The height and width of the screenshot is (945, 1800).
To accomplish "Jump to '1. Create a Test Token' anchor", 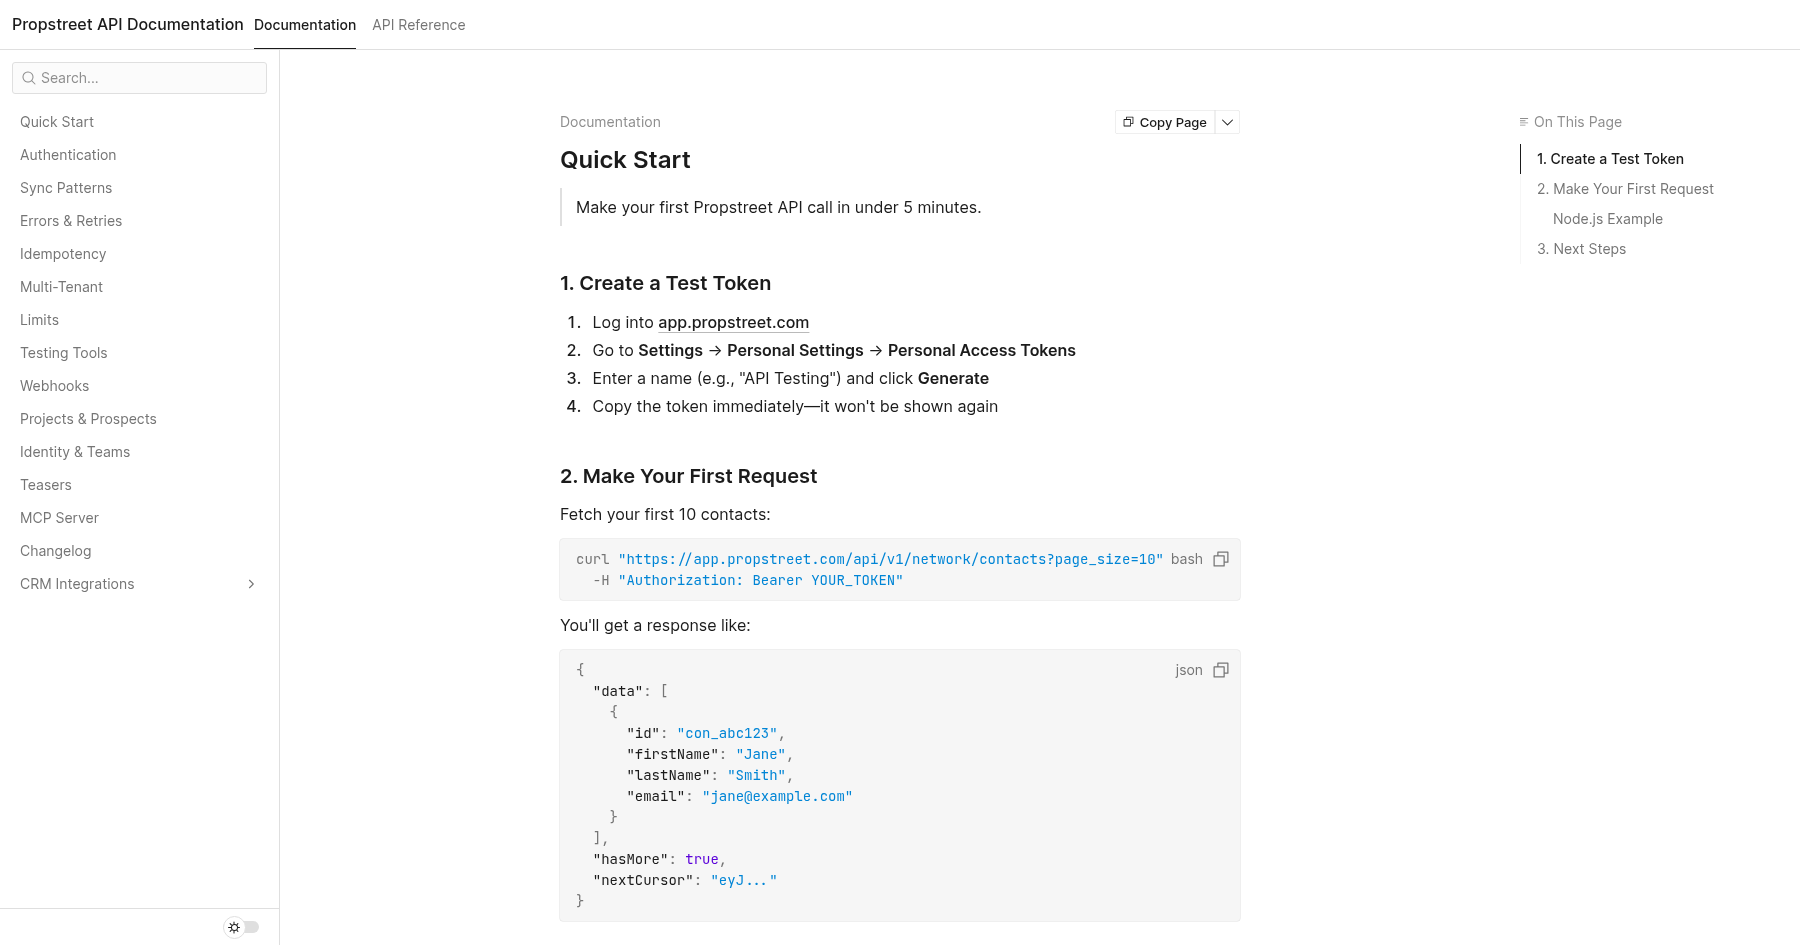I will coord(1610,159).
